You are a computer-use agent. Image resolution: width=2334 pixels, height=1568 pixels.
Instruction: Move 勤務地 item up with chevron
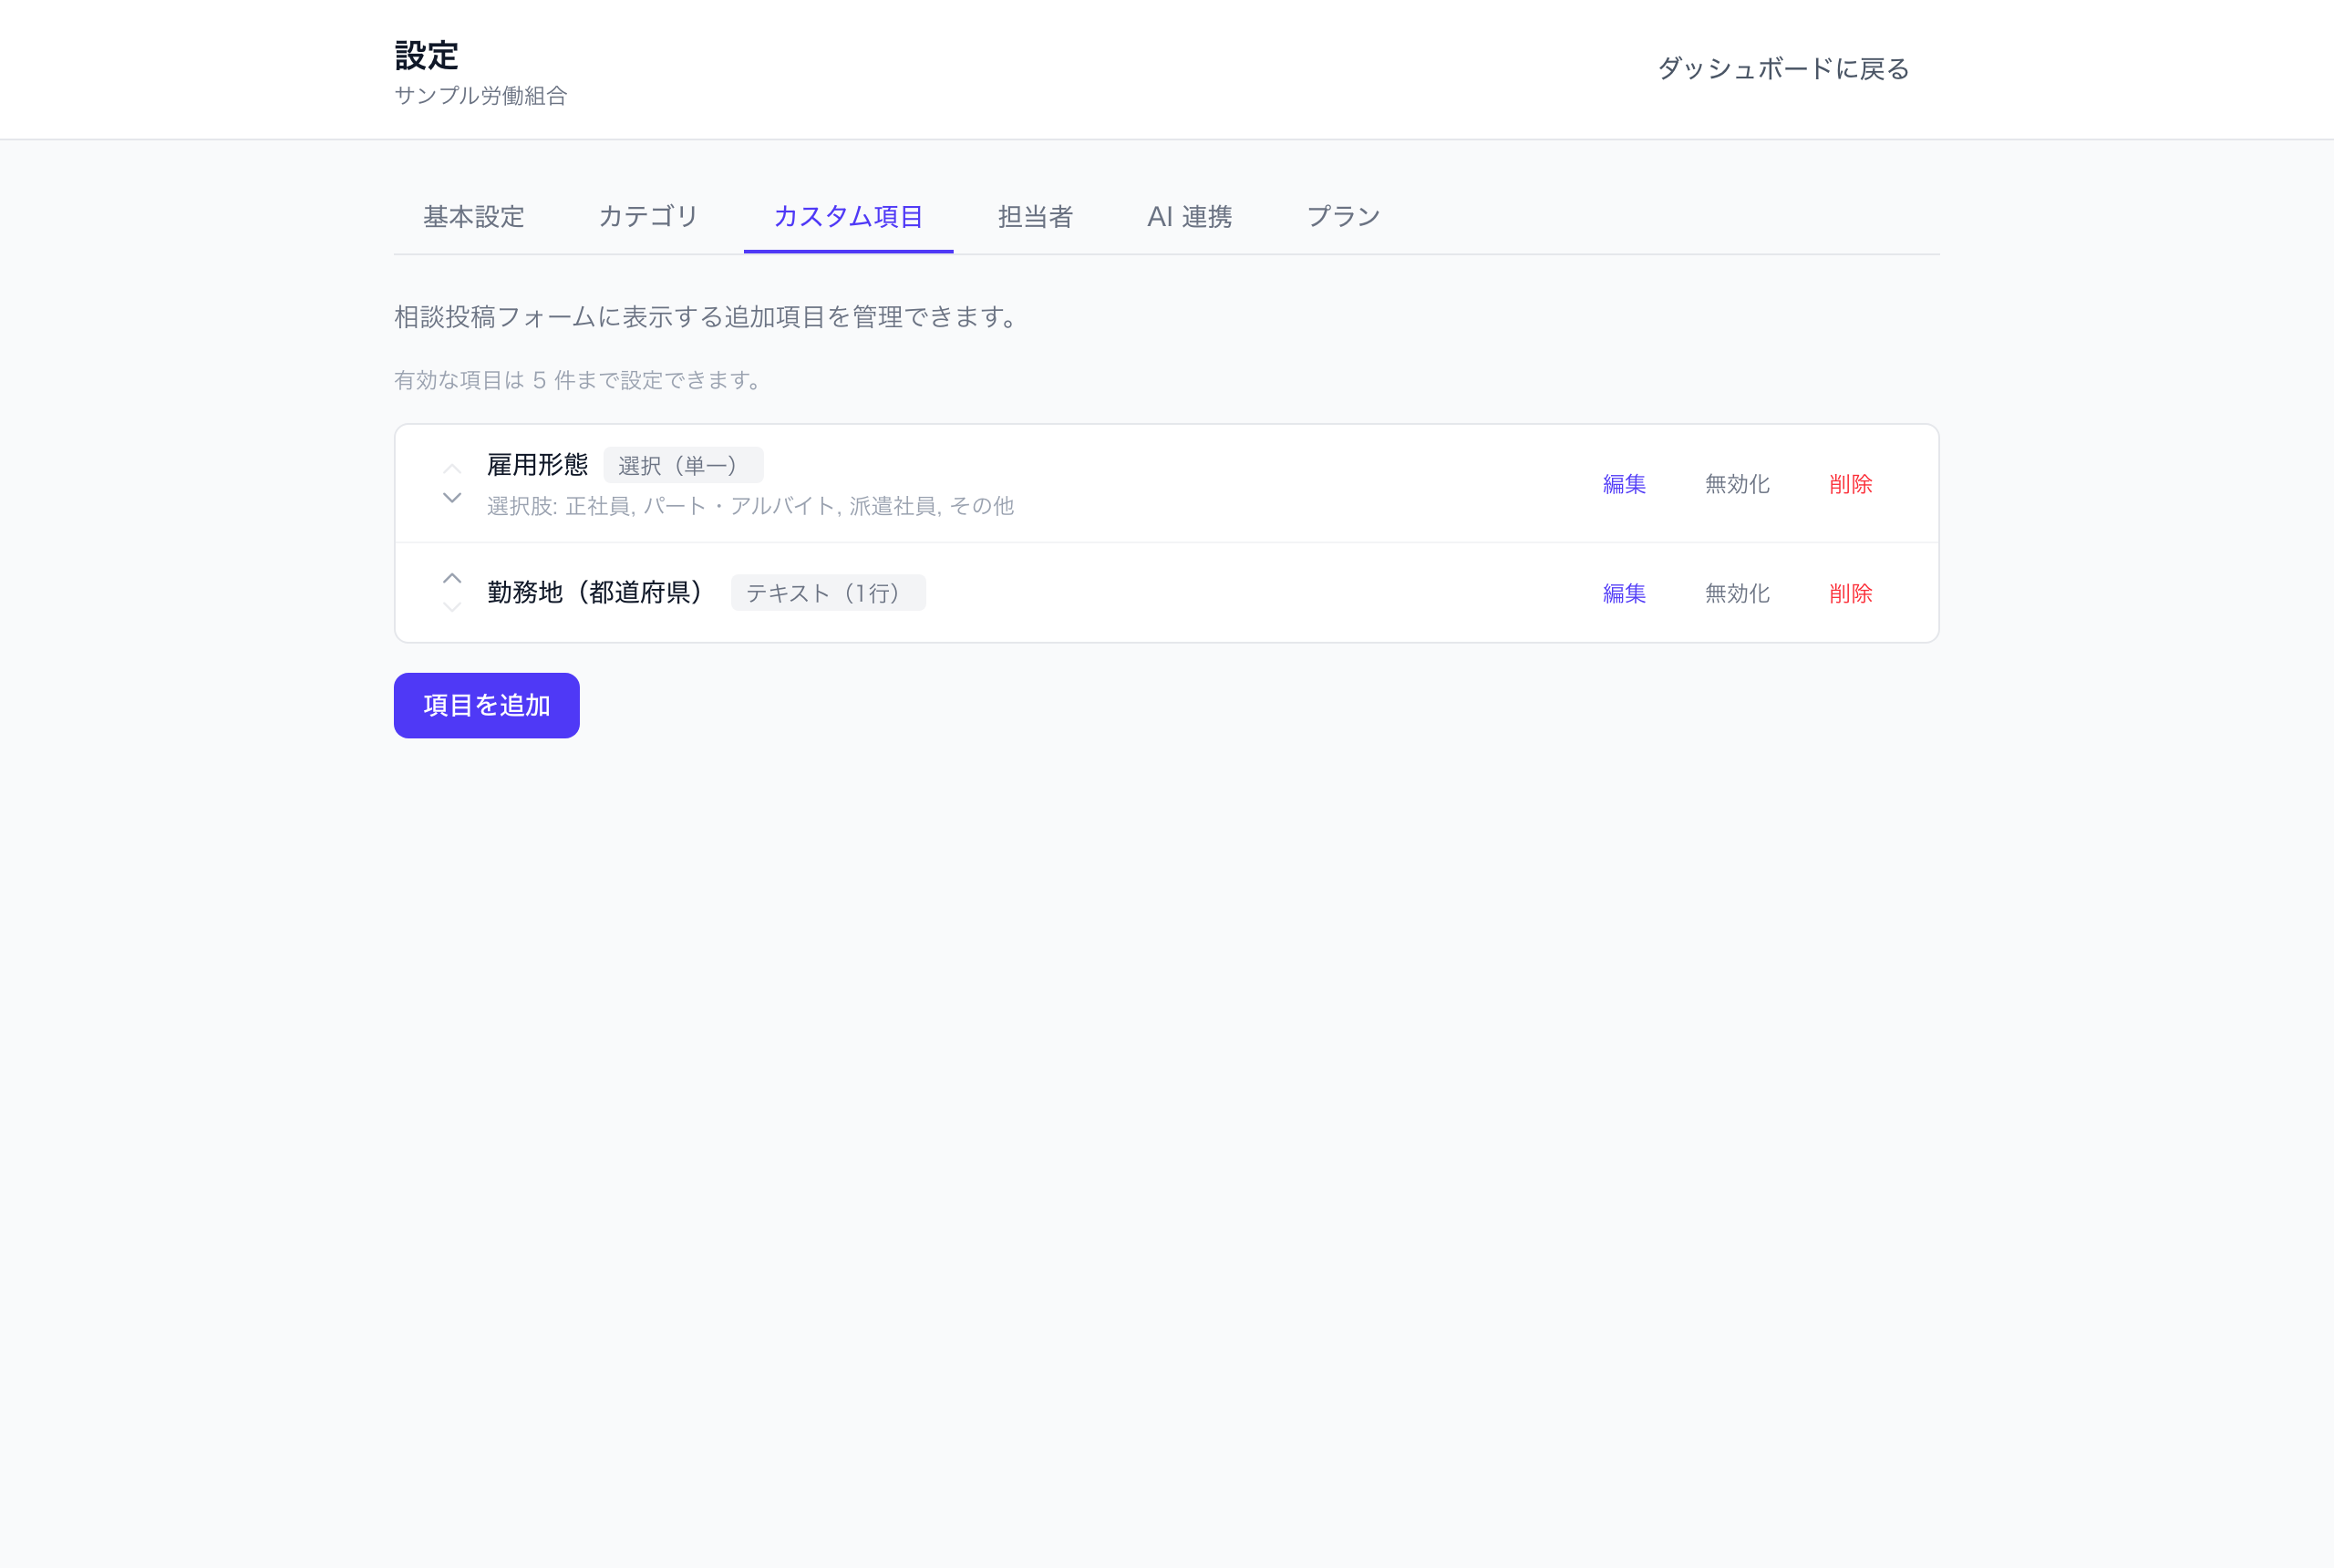click(x=452, y=578)
